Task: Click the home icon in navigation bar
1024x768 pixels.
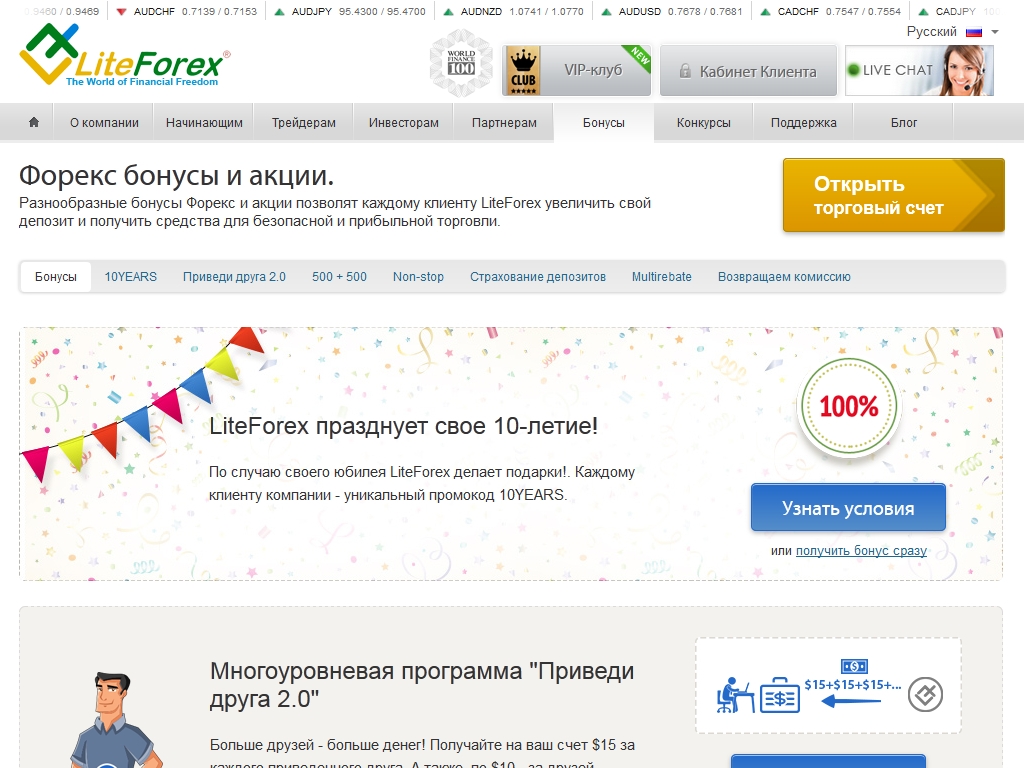Action: point(34,123)
